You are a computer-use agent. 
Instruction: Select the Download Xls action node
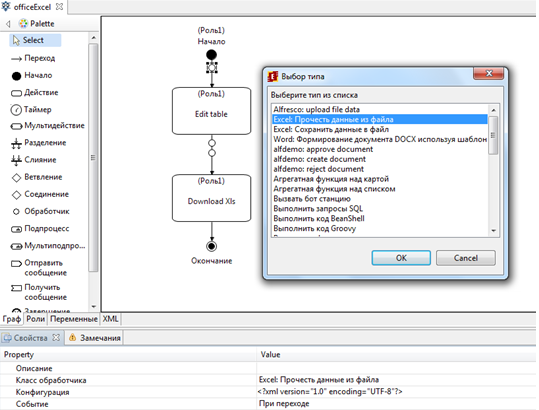pyautogui.click(x=211, y=198)
